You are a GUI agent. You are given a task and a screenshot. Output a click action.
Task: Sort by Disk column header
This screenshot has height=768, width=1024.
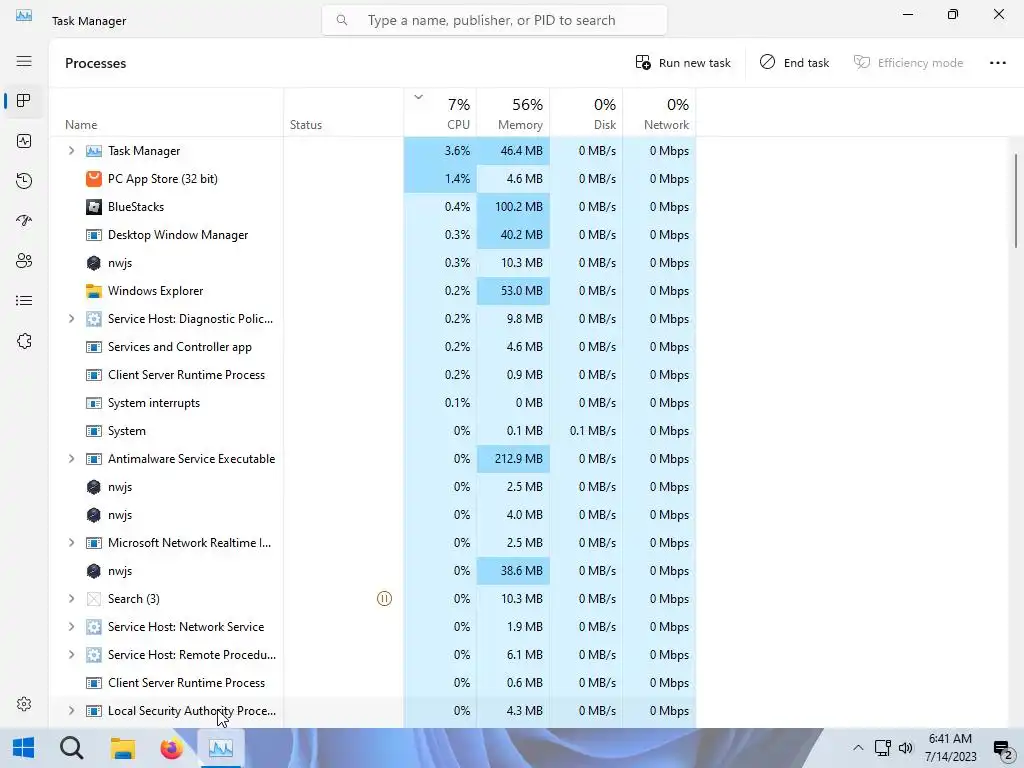586,113
